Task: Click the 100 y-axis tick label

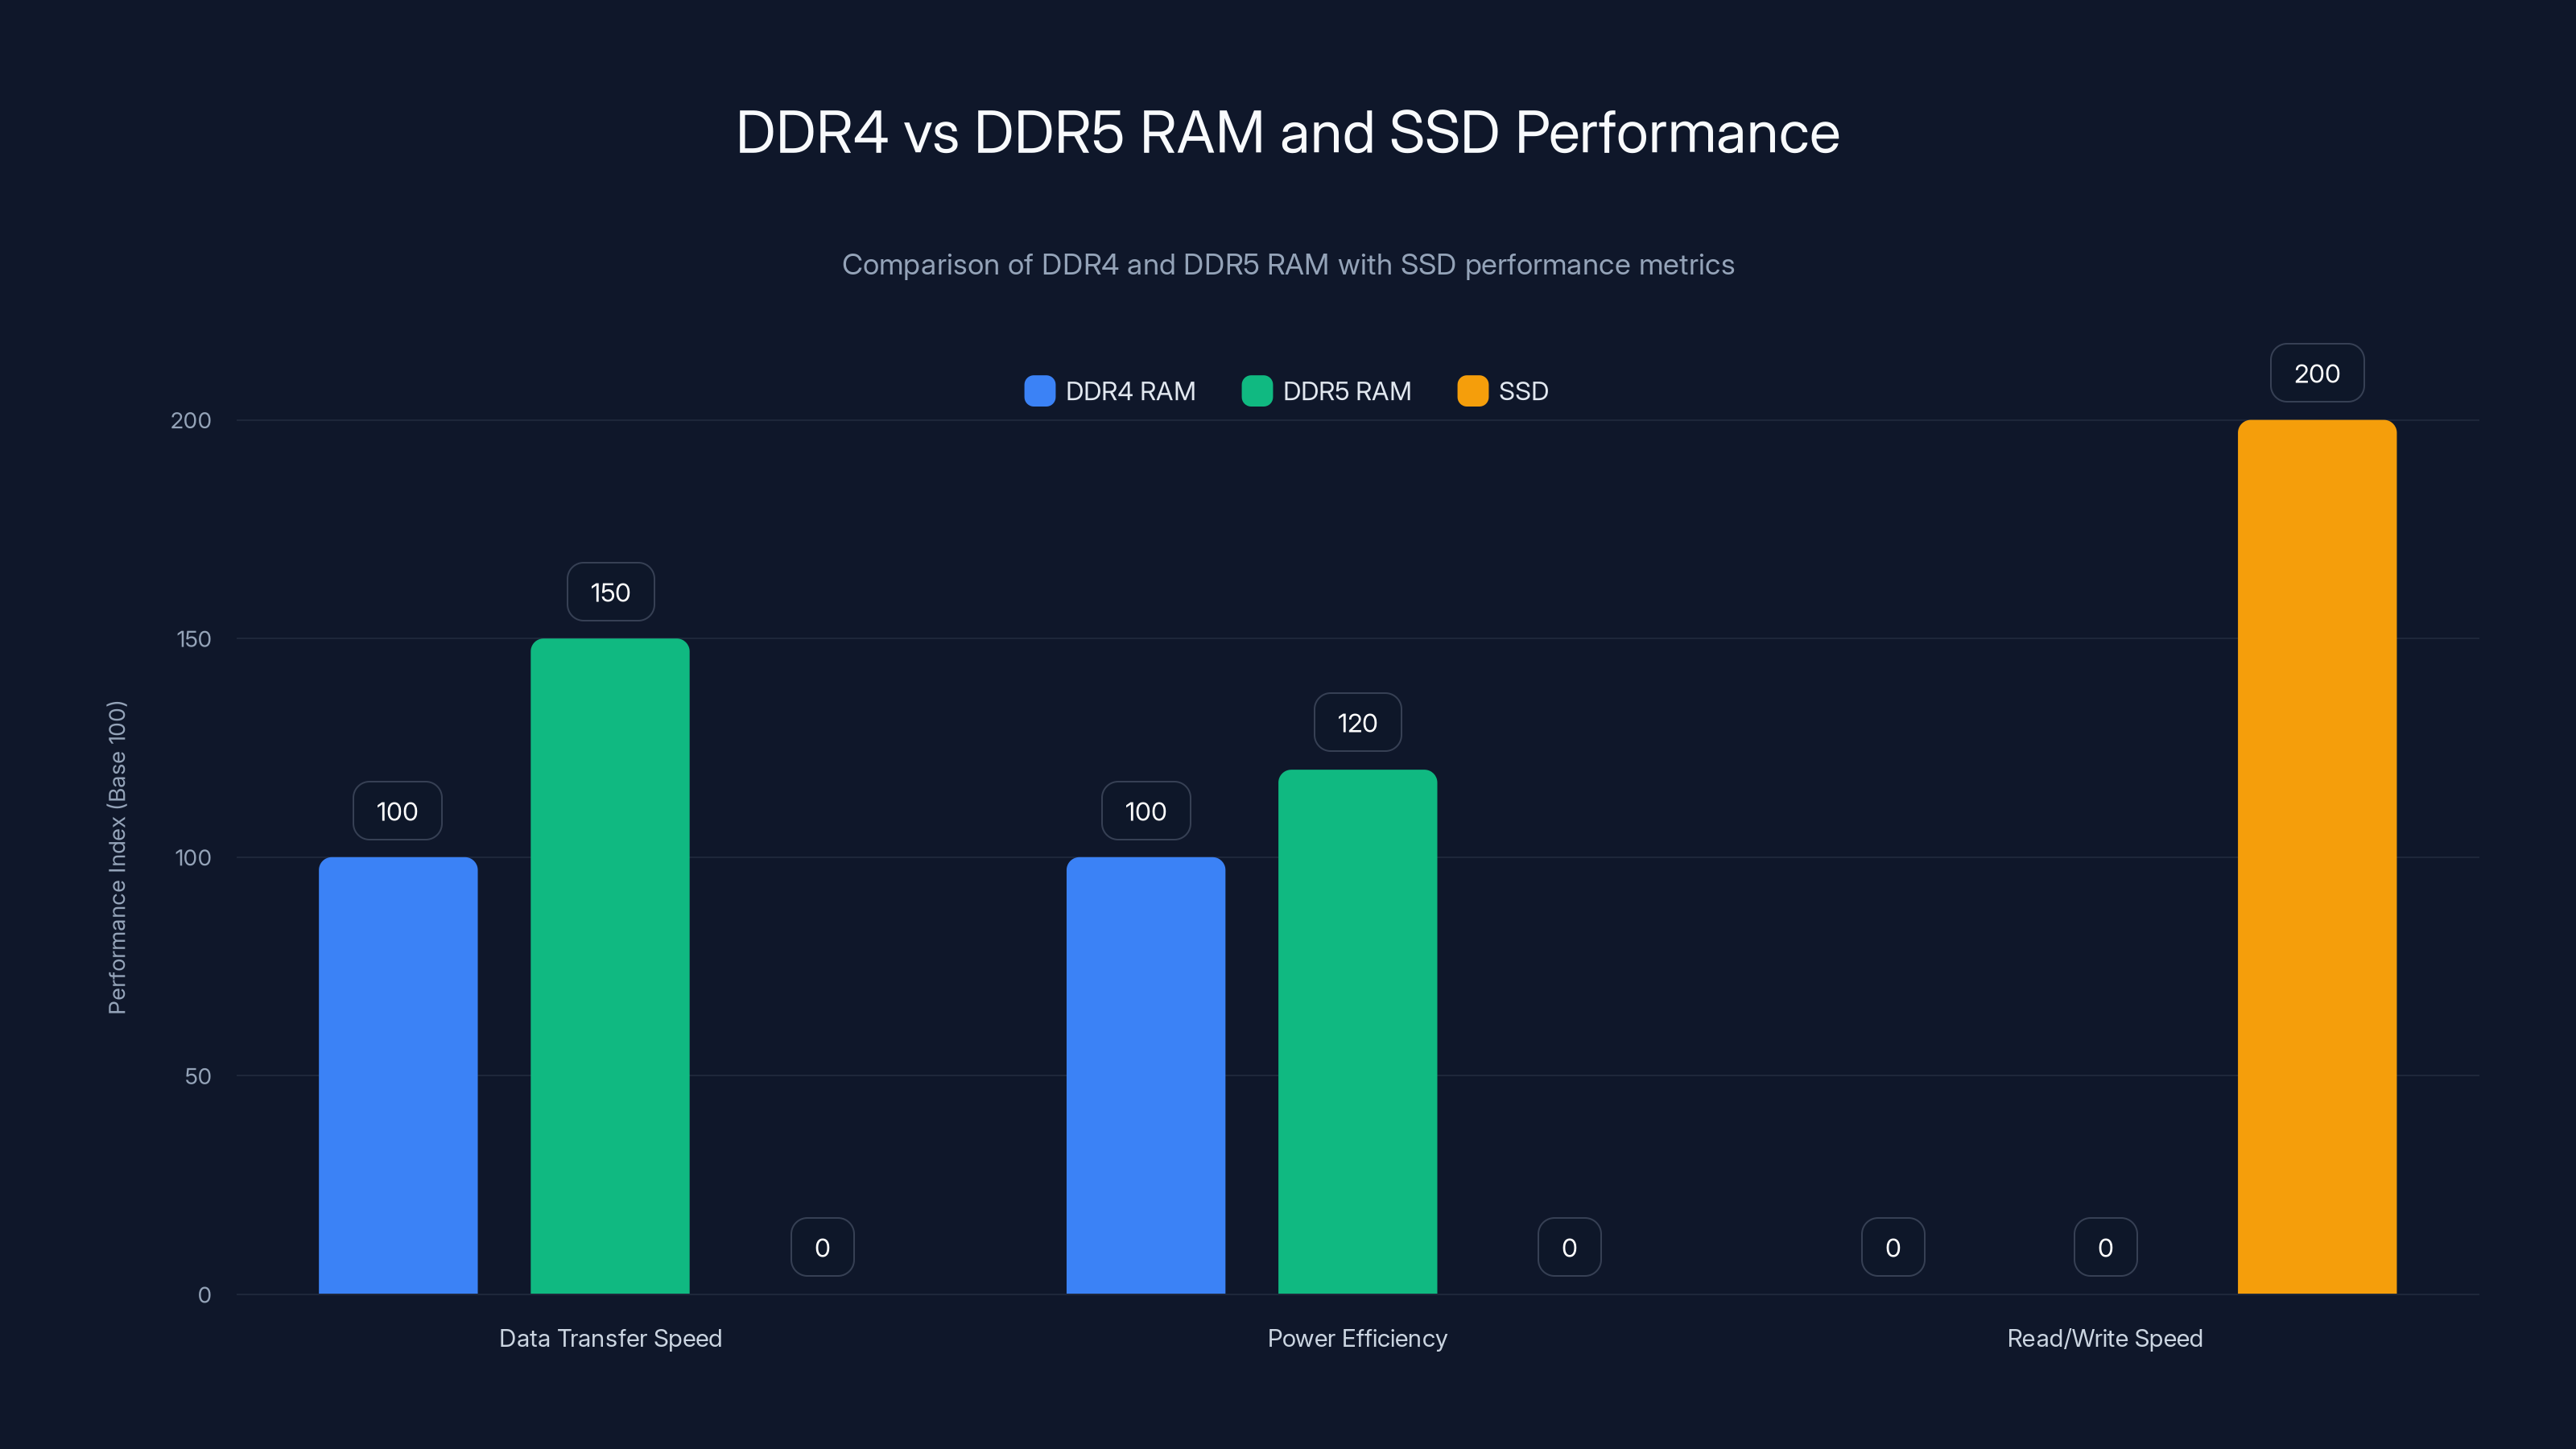Action: coord(193,857)
